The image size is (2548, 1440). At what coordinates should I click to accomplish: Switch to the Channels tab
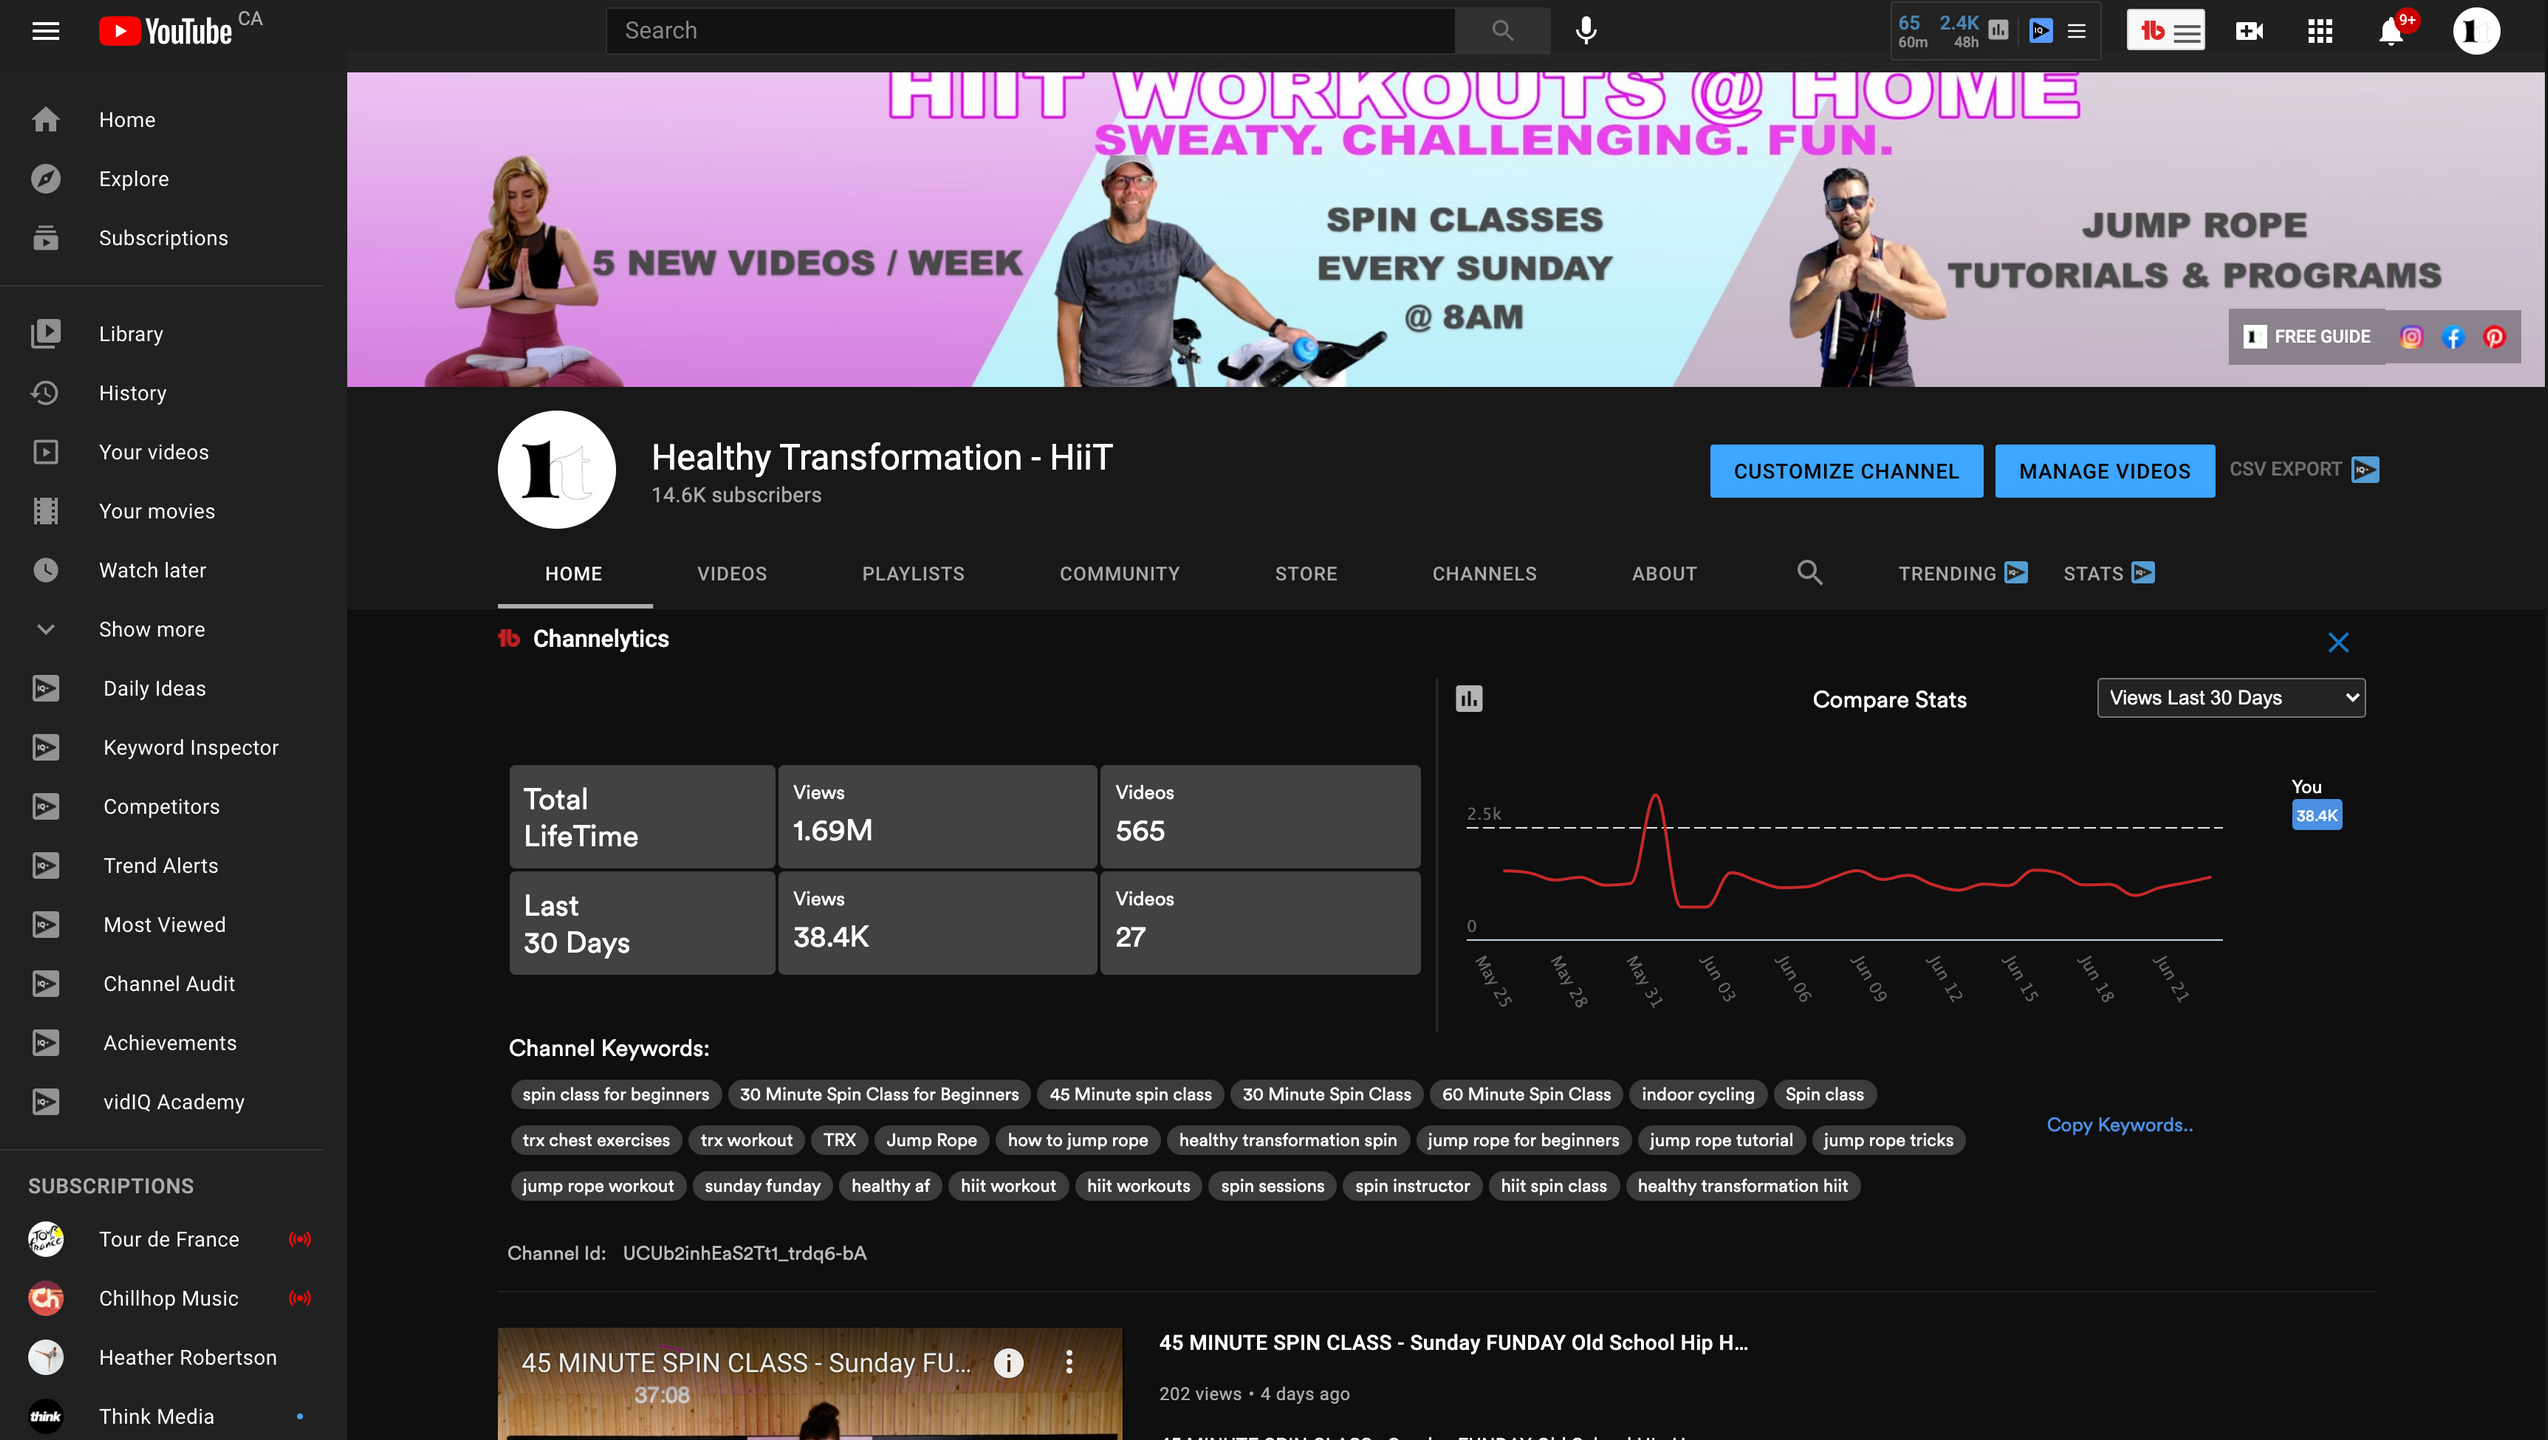1484,573
